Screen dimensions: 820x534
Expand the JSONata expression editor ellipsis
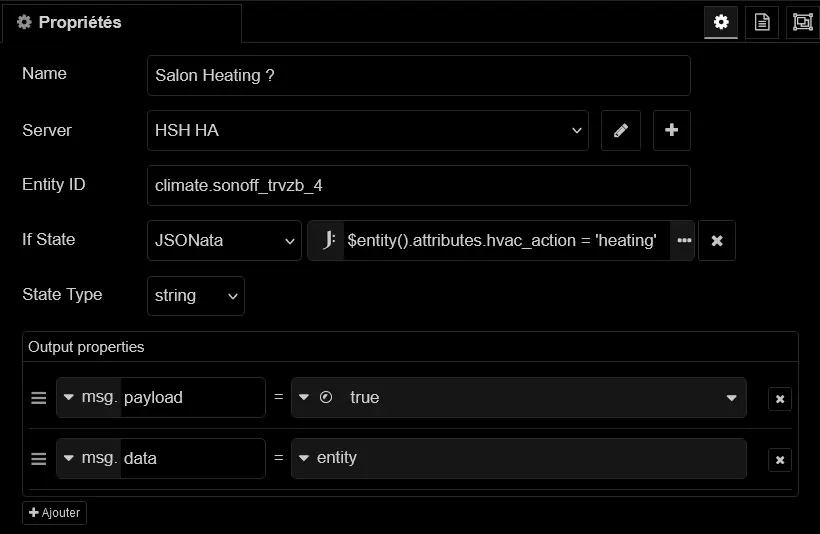click(x=684, y=241)
